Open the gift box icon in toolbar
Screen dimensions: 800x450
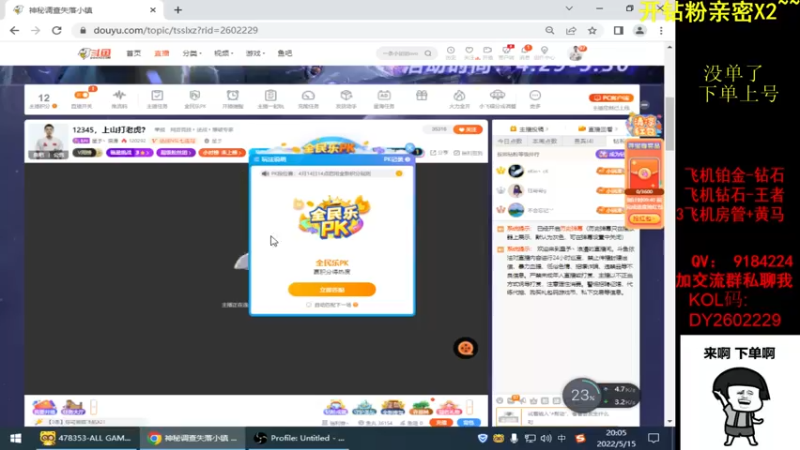(421, 95)
